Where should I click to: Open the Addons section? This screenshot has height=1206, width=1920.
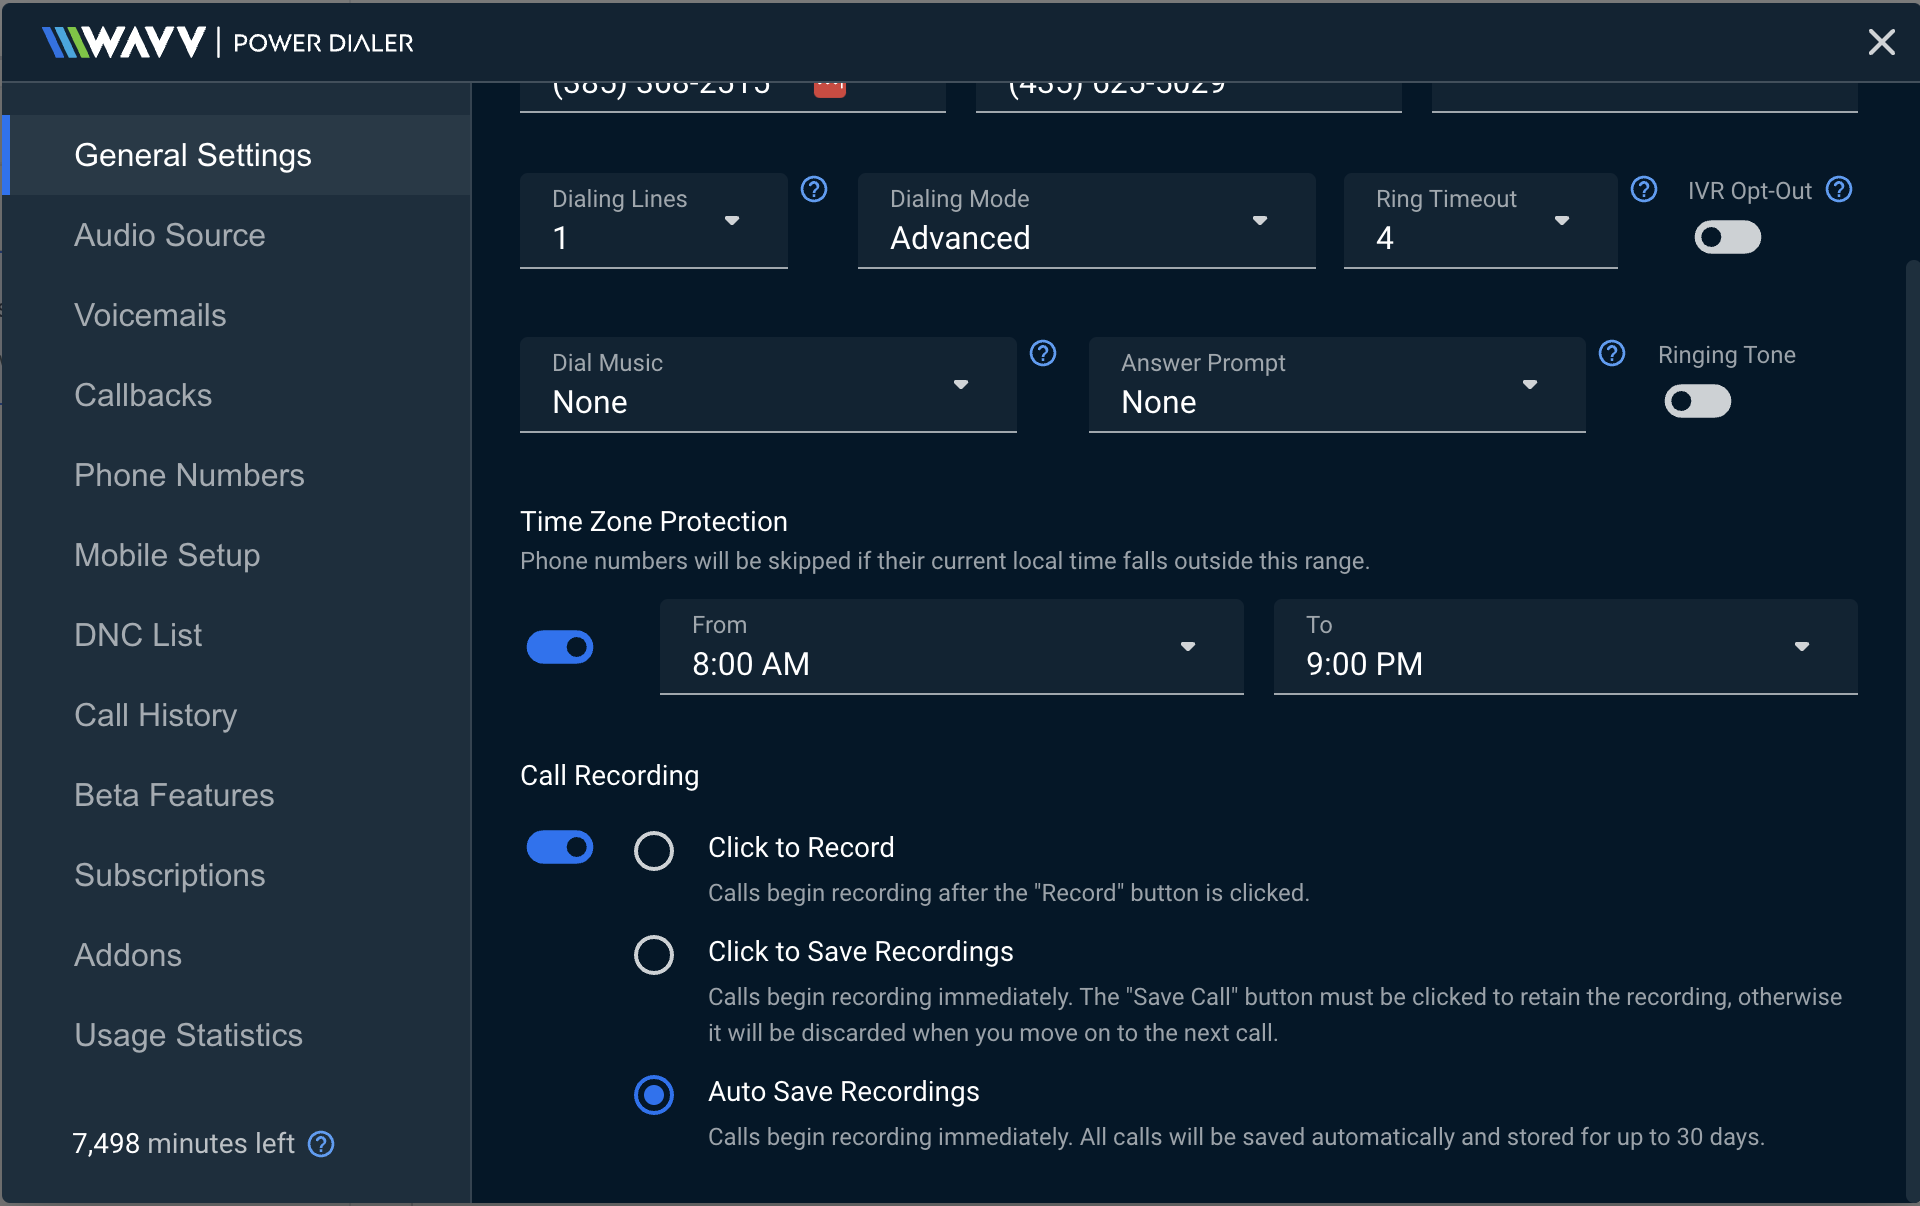(236, 955)
